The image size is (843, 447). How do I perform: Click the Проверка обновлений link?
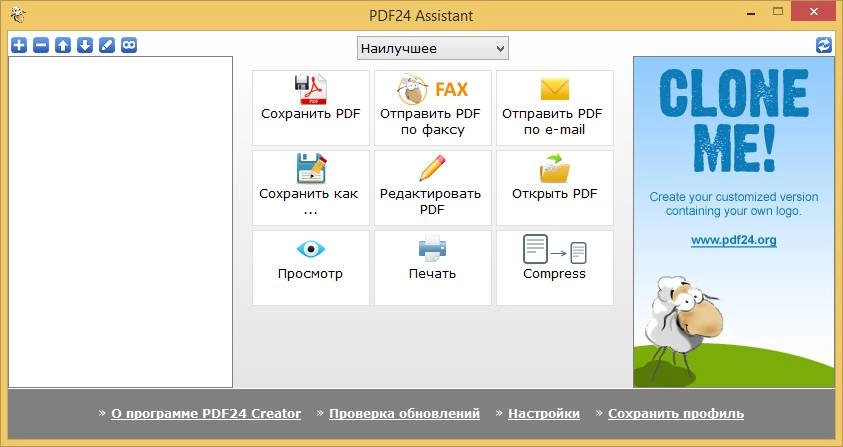pos(404,414)
